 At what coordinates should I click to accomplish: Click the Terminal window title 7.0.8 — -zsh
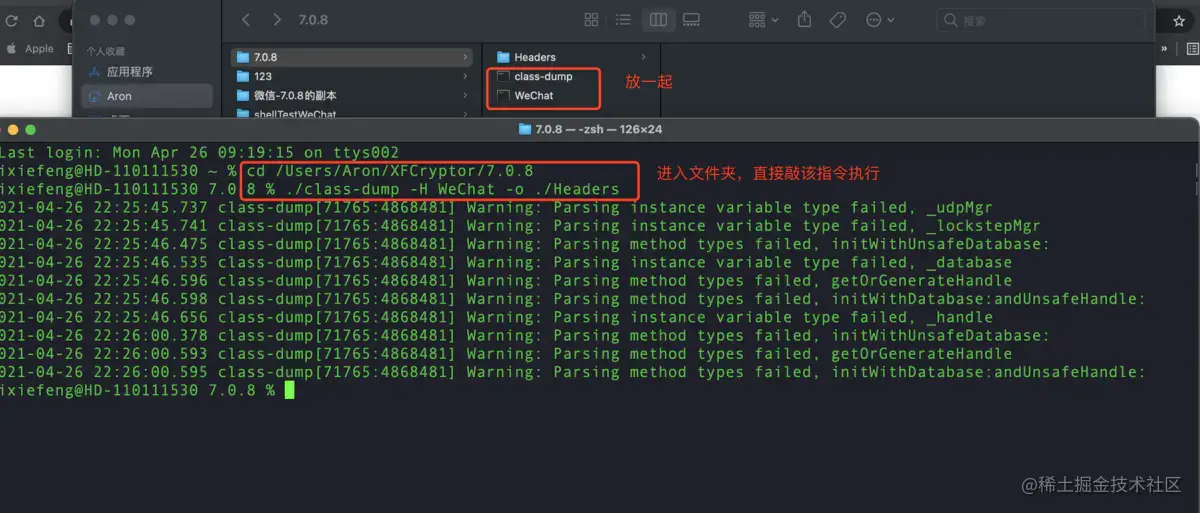click(x=599, y=129)
